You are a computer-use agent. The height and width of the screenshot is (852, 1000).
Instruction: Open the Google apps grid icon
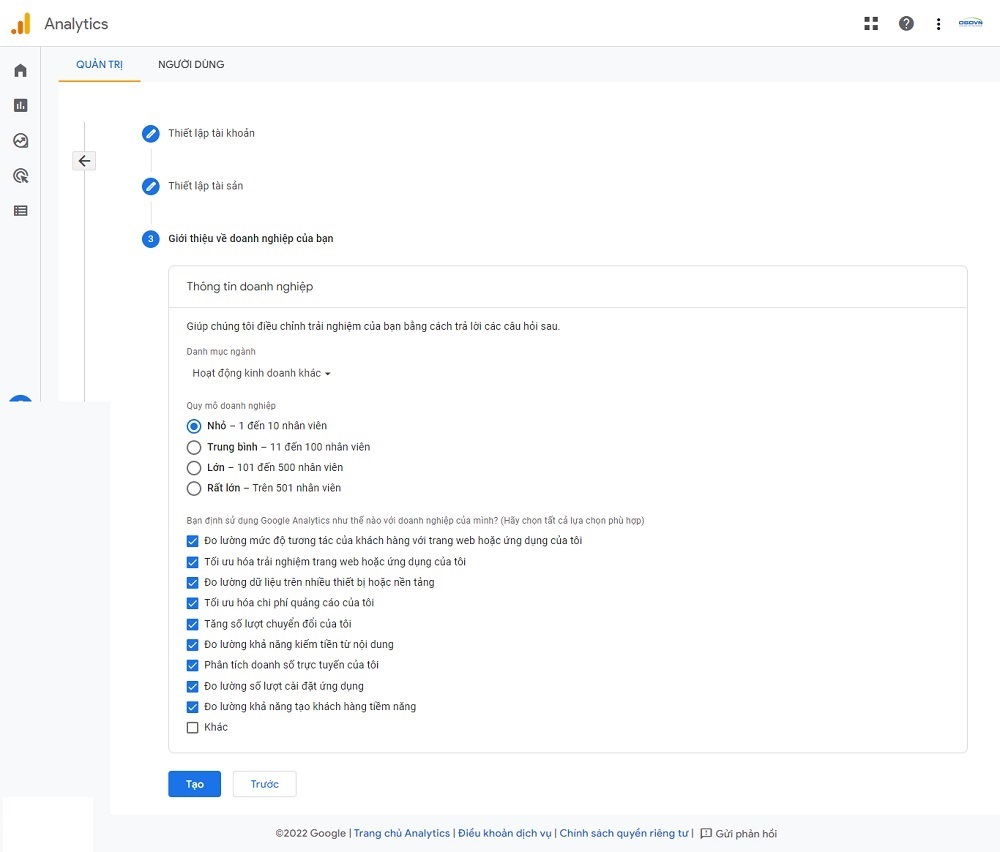coord(871,22)
